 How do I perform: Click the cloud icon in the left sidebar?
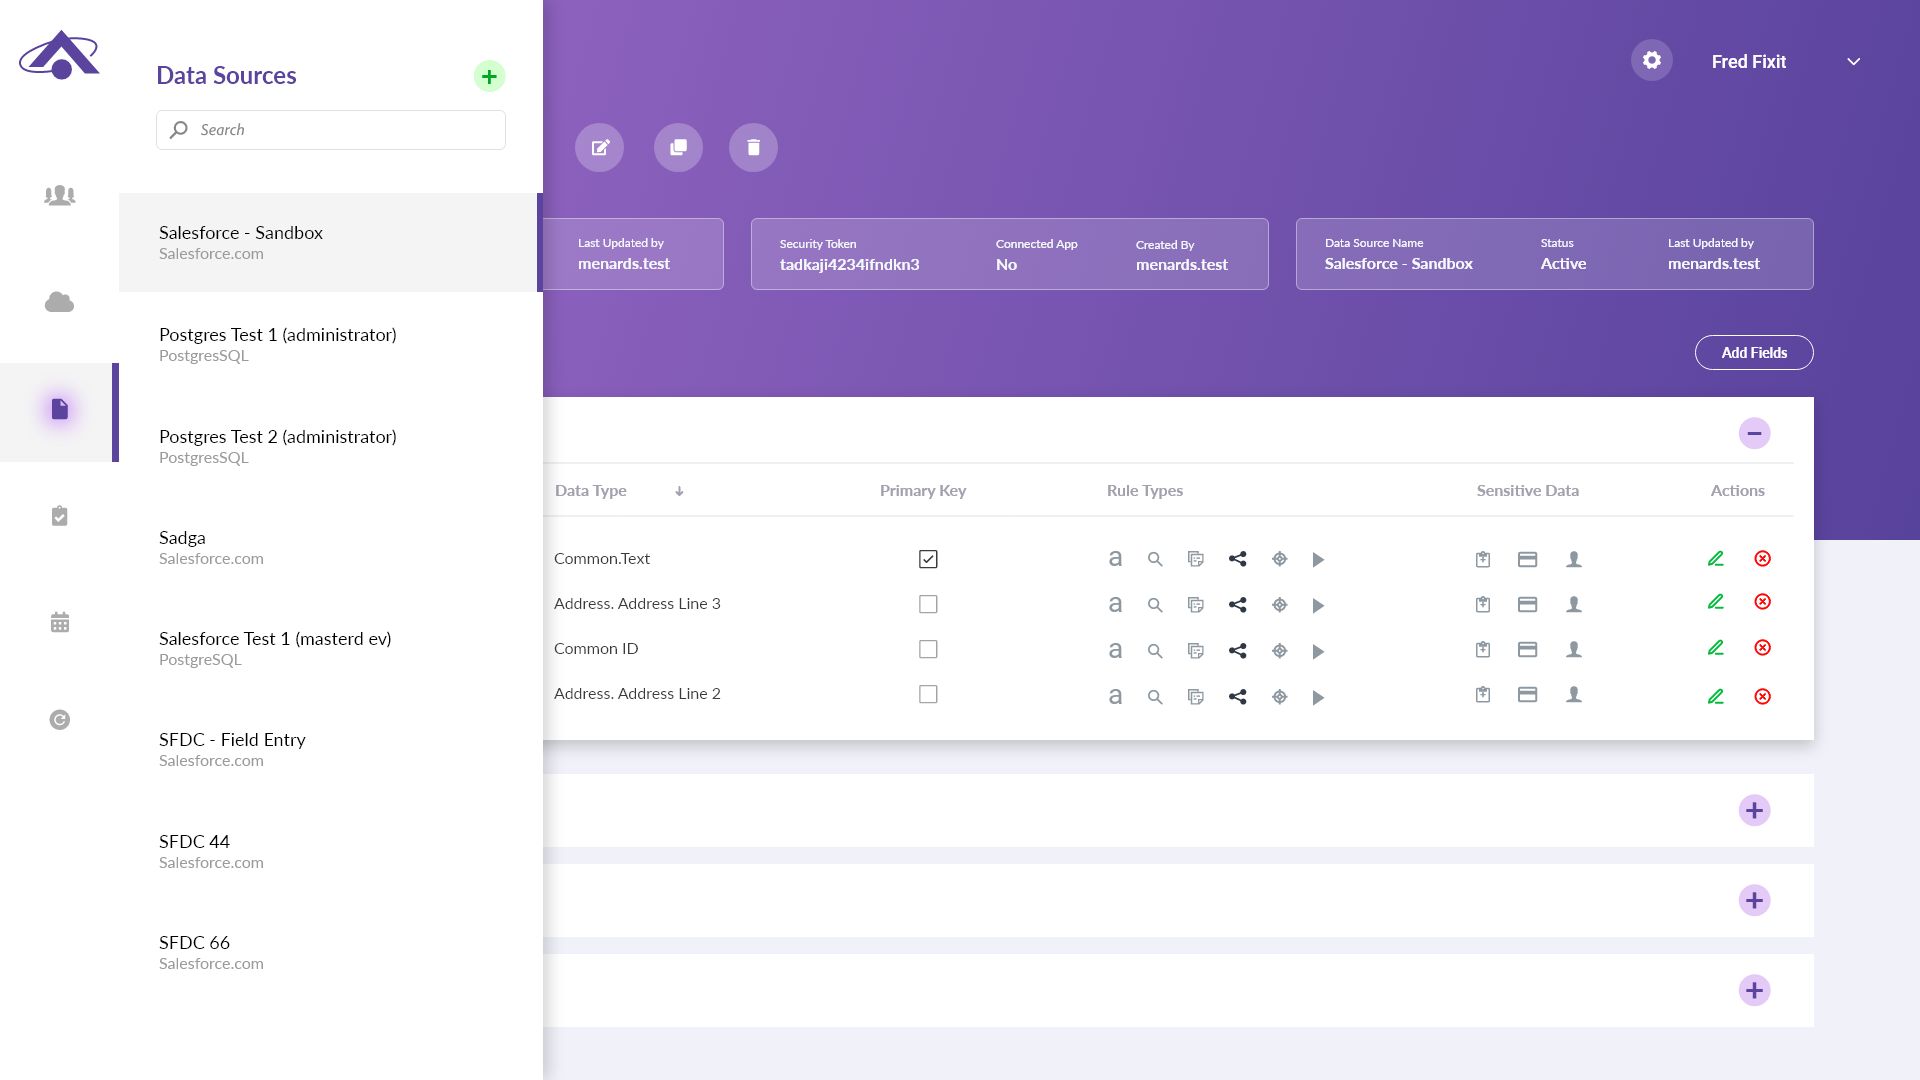pyautogui.click(x=60, y=302)
